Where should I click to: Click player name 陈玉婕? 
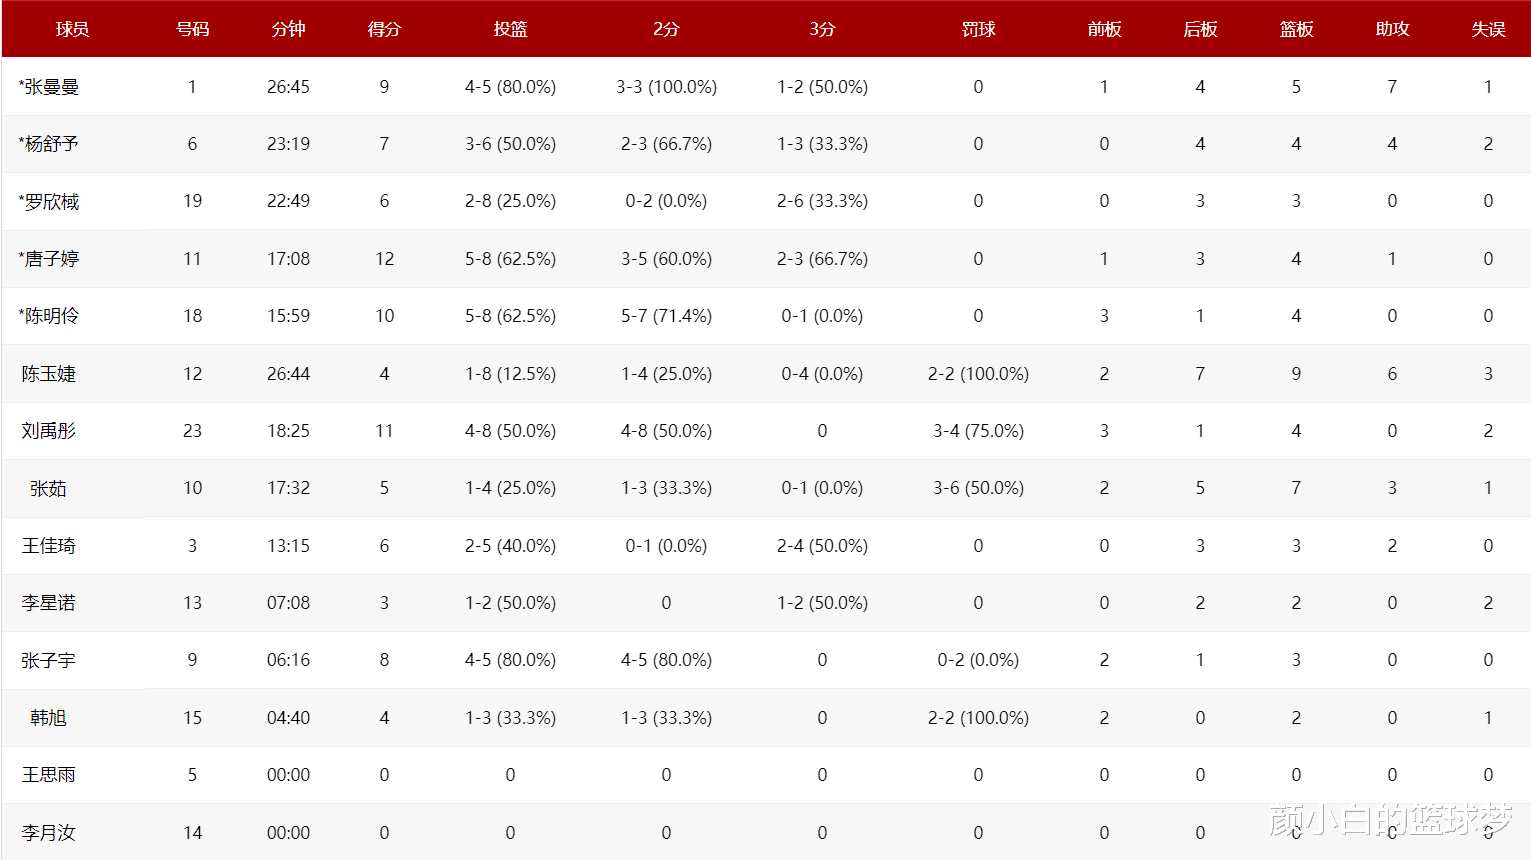tap(48, 374)
